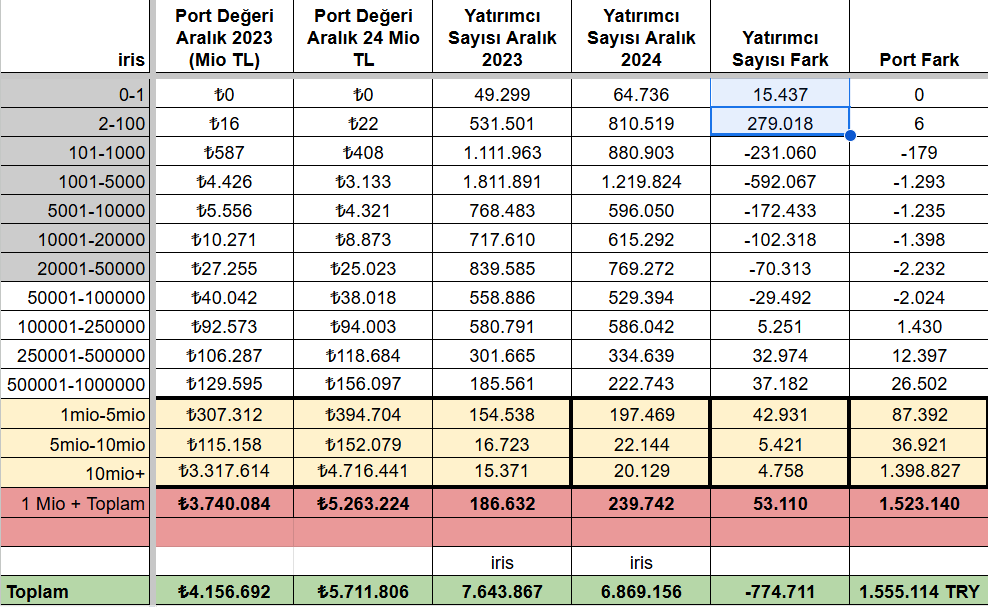Click the cell showing -592.067

(780, 181)
